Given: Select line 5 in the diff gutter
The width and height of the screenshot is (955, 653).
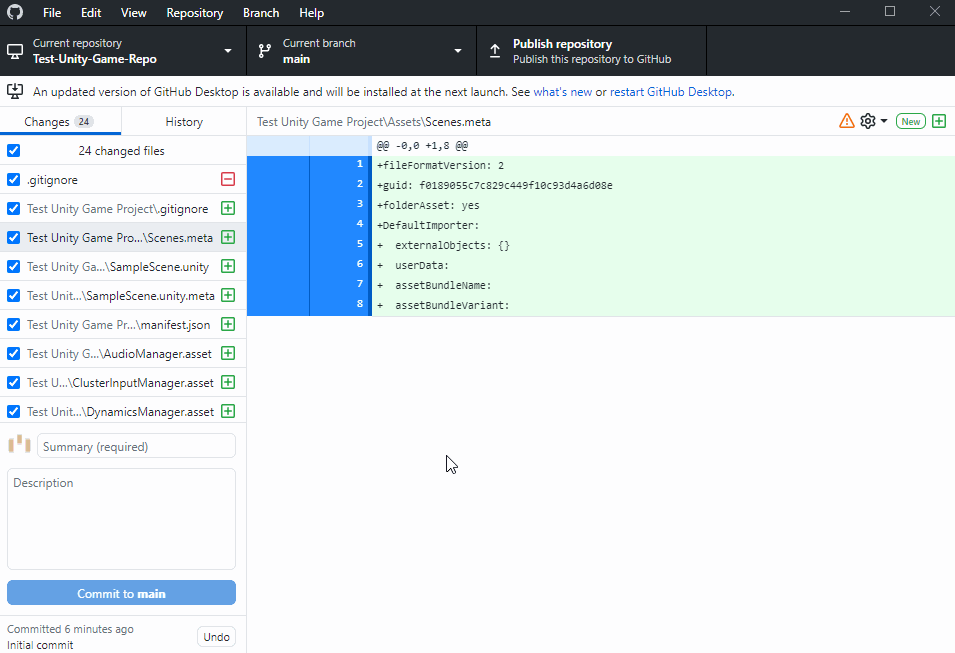Looking at the screenshot, I should 340,245.
